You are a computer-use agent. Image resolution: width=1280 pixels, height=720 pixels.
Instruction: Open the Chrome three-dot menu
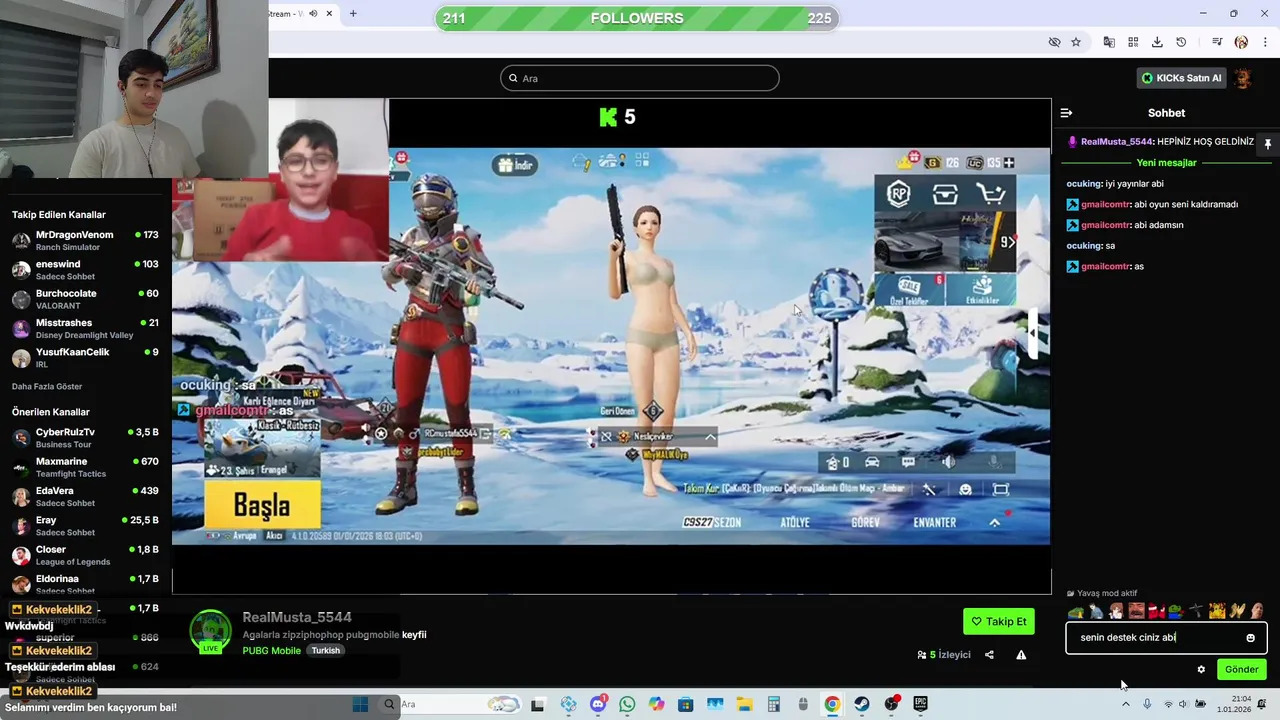pos(1265,42)
